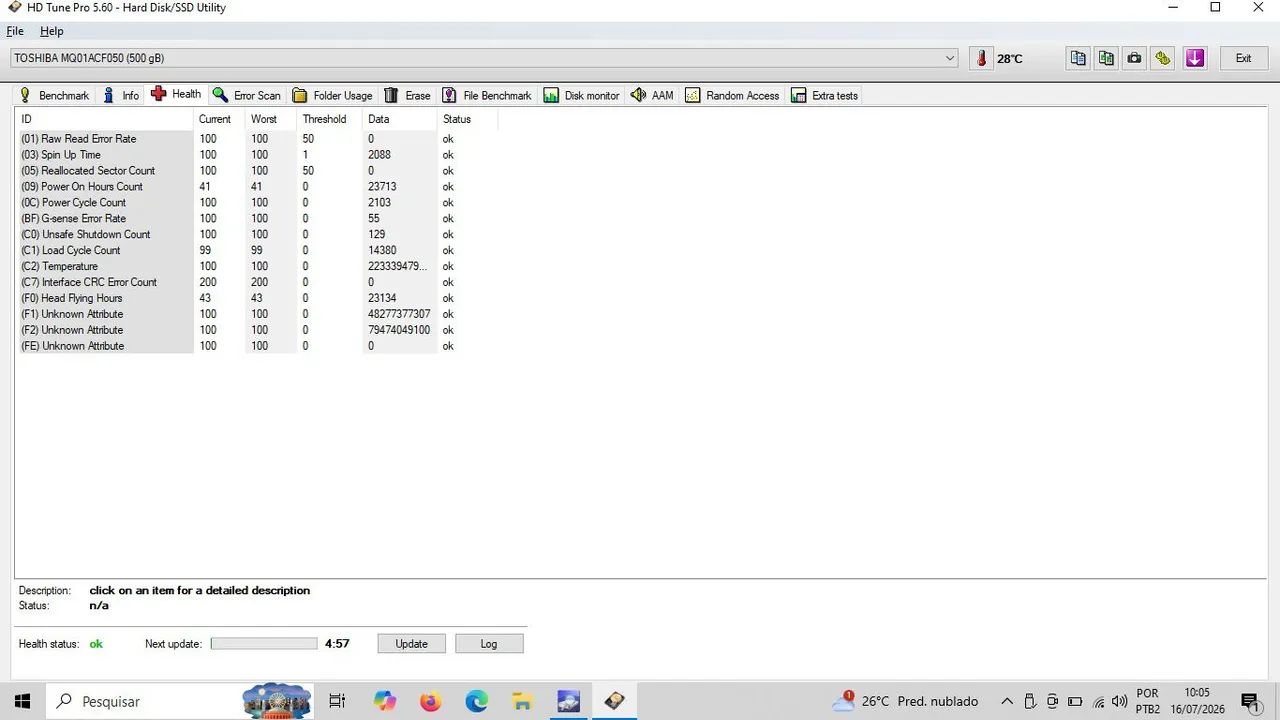
Task: Open the Disk monitor tab
Action: click(x=582, y=96)
